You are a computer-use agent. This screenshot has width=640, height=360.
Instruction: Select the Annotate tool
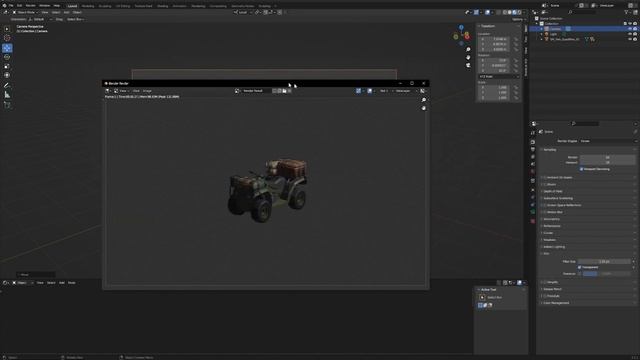7,85
